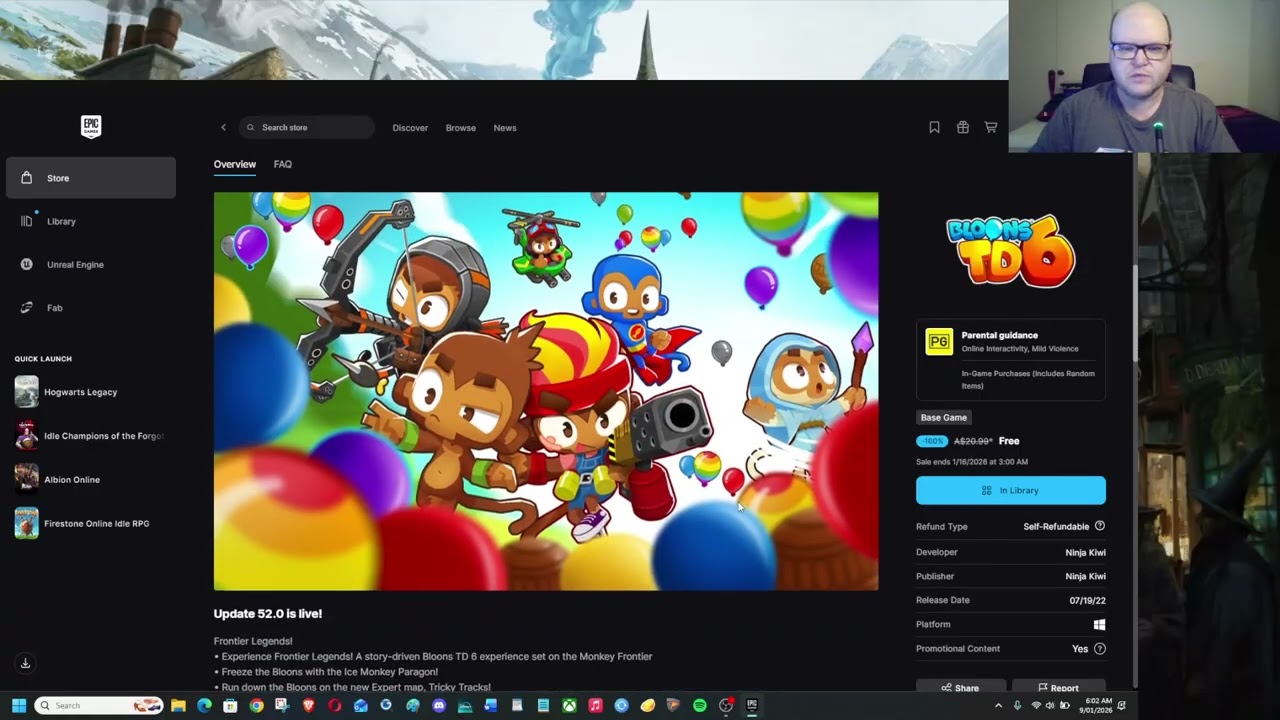Launch Idle Champions of the Forgotten Realms

tap(90, 436)
